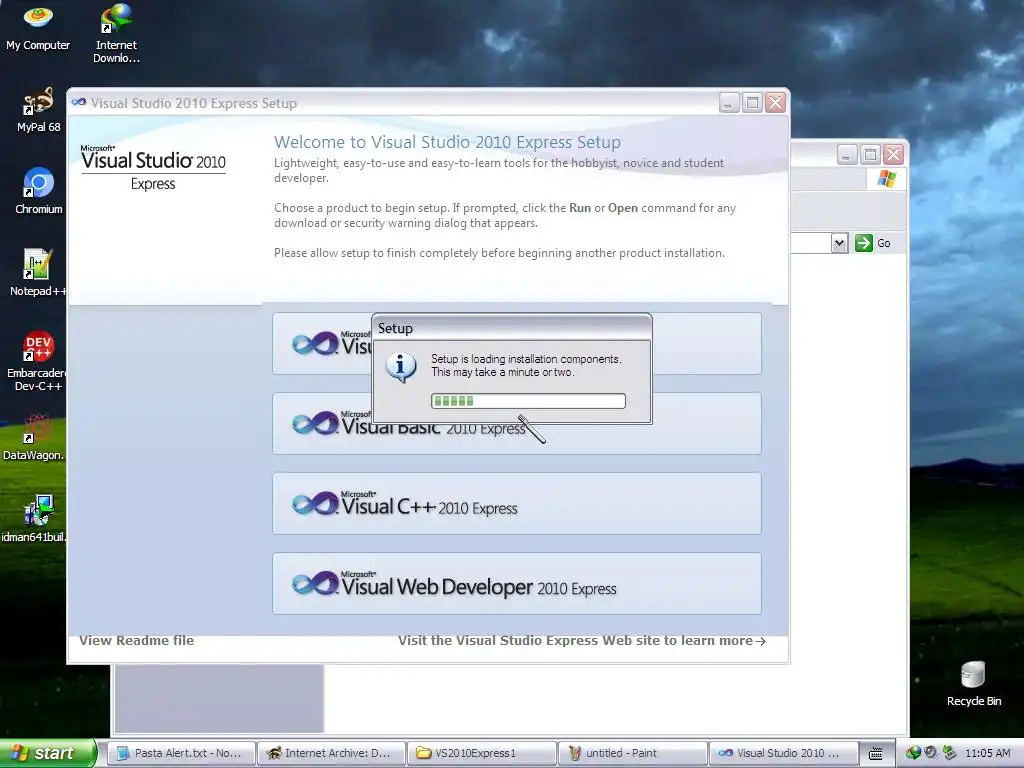Open Notepad++ desktop shortcut

click(38, 273)
